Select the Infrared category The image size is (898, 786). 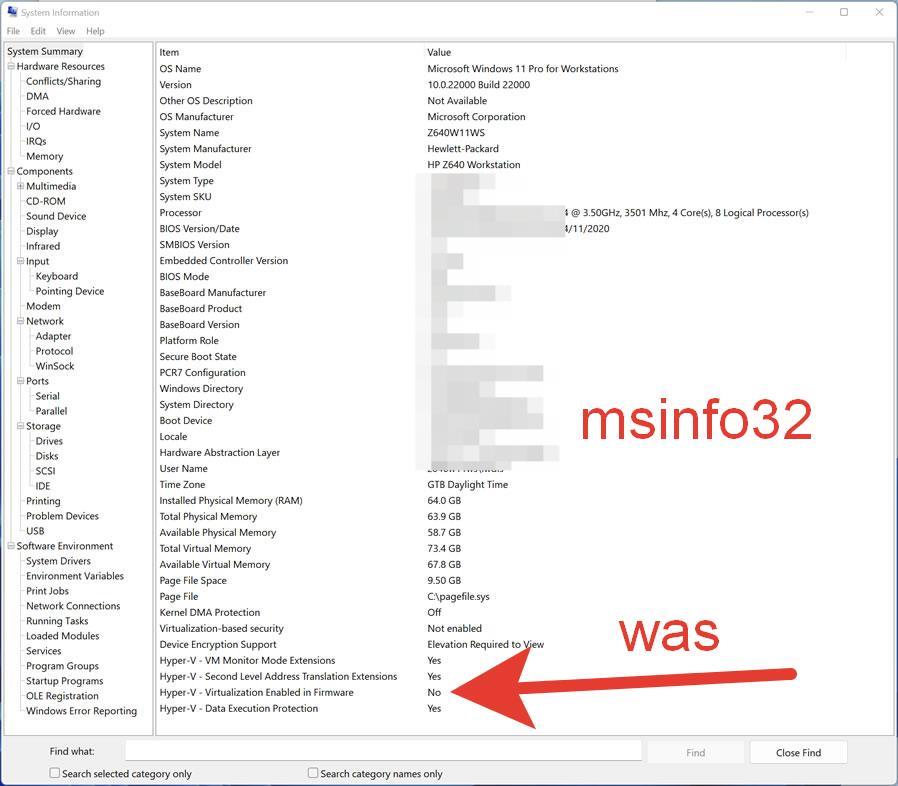pos(43,246)
